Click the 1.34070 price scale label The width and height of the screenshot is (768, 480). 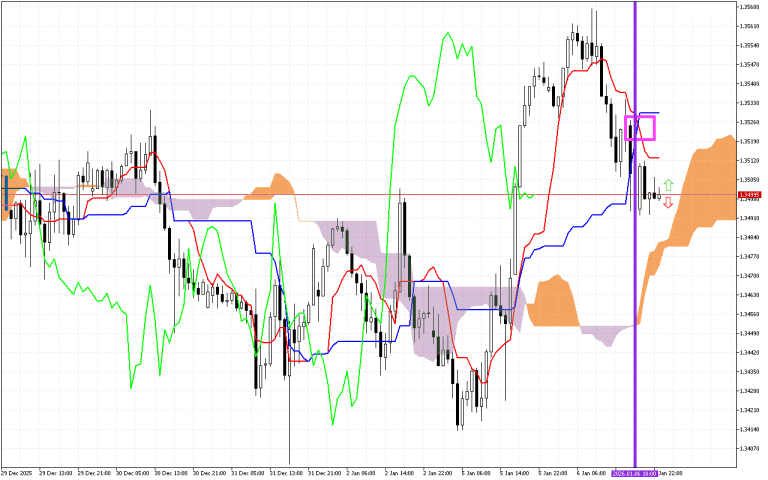pyautogui.click(x=749, y=448)
